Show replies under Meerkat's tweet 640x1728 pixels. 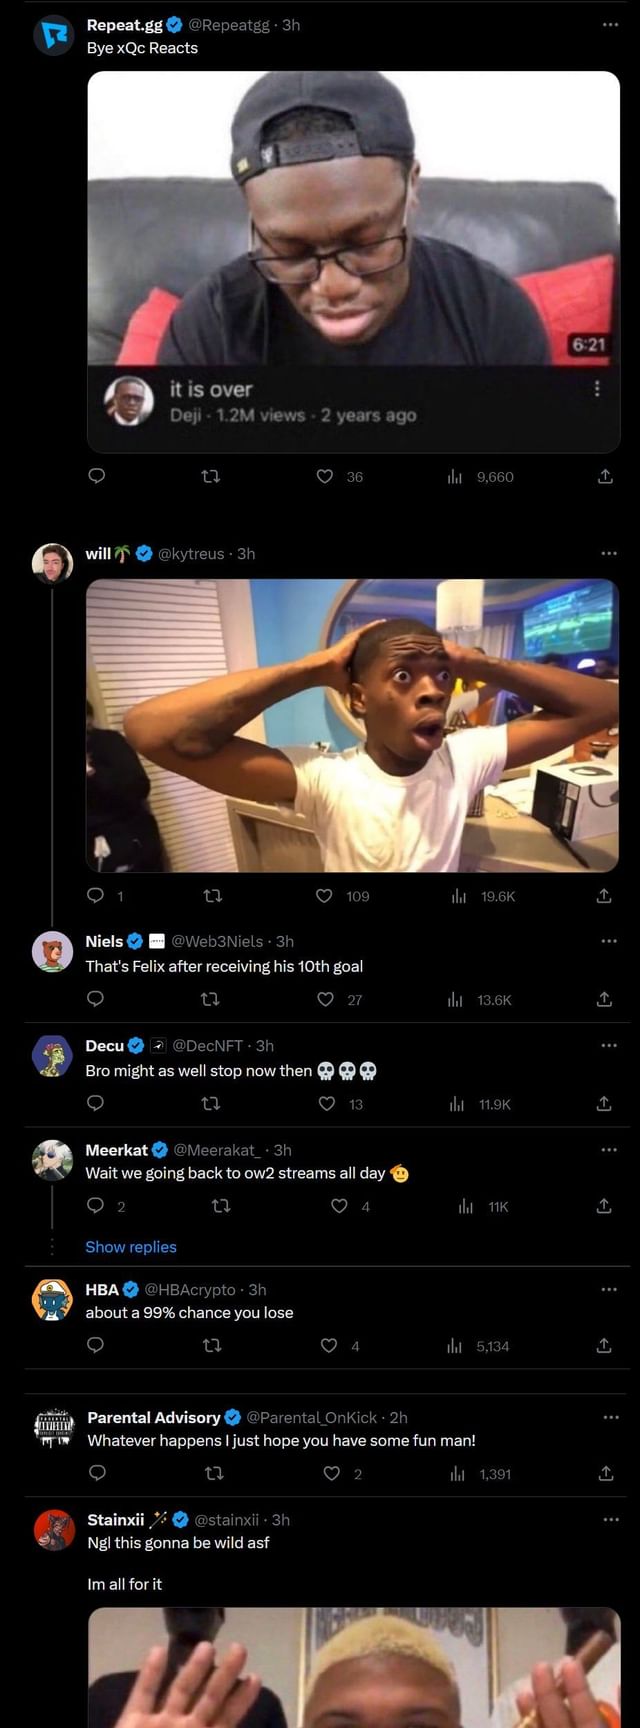pyautogui.click(x=131, y=1247)
